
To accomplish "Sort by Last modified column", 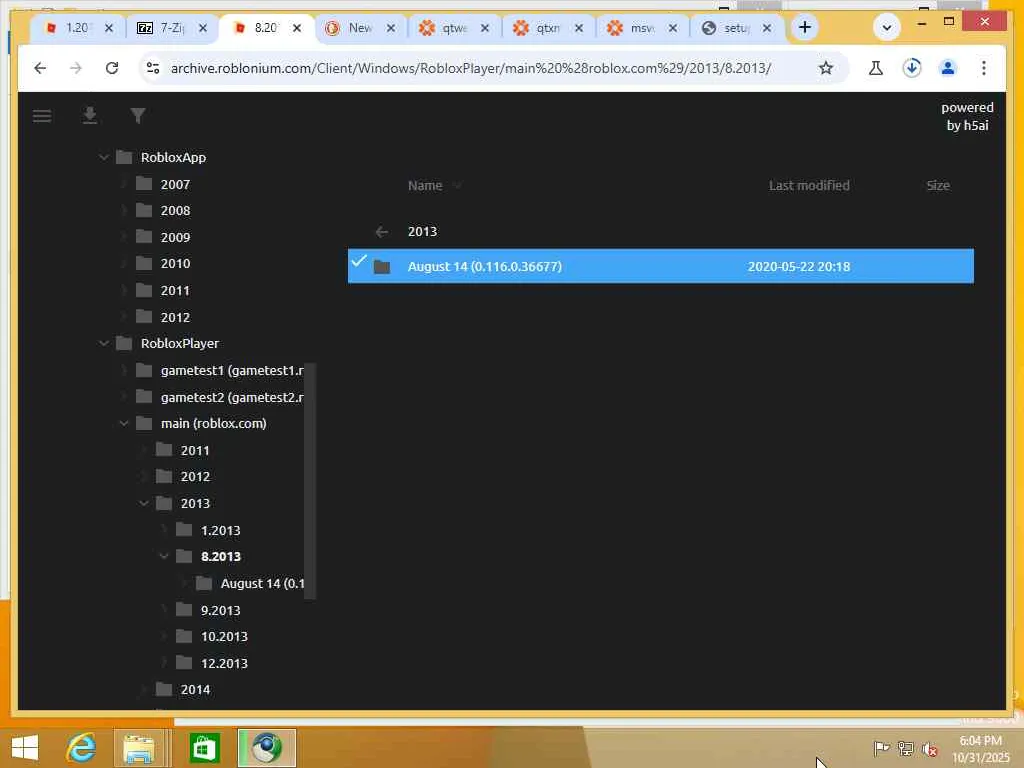I will point(809,185).
